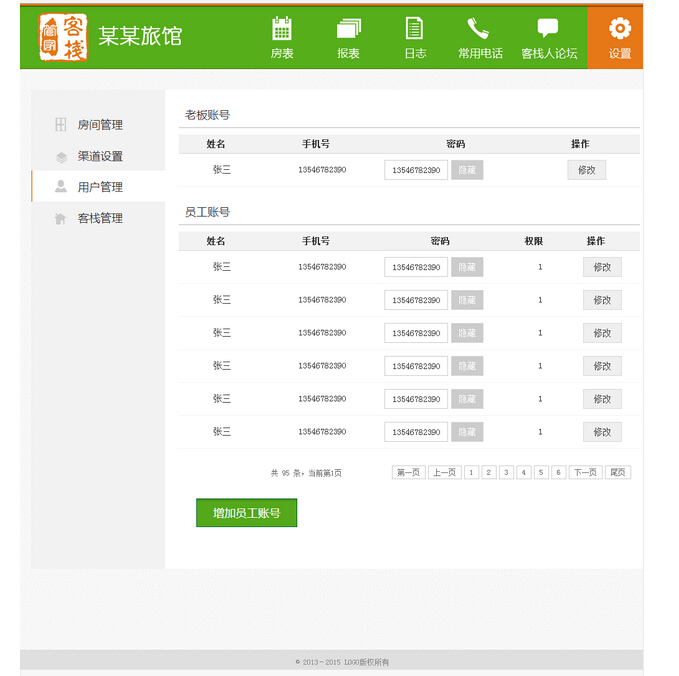Select 用户管理 in the sidebar
The height and width of the screenshot is (676, 679).
coord(100,187)
